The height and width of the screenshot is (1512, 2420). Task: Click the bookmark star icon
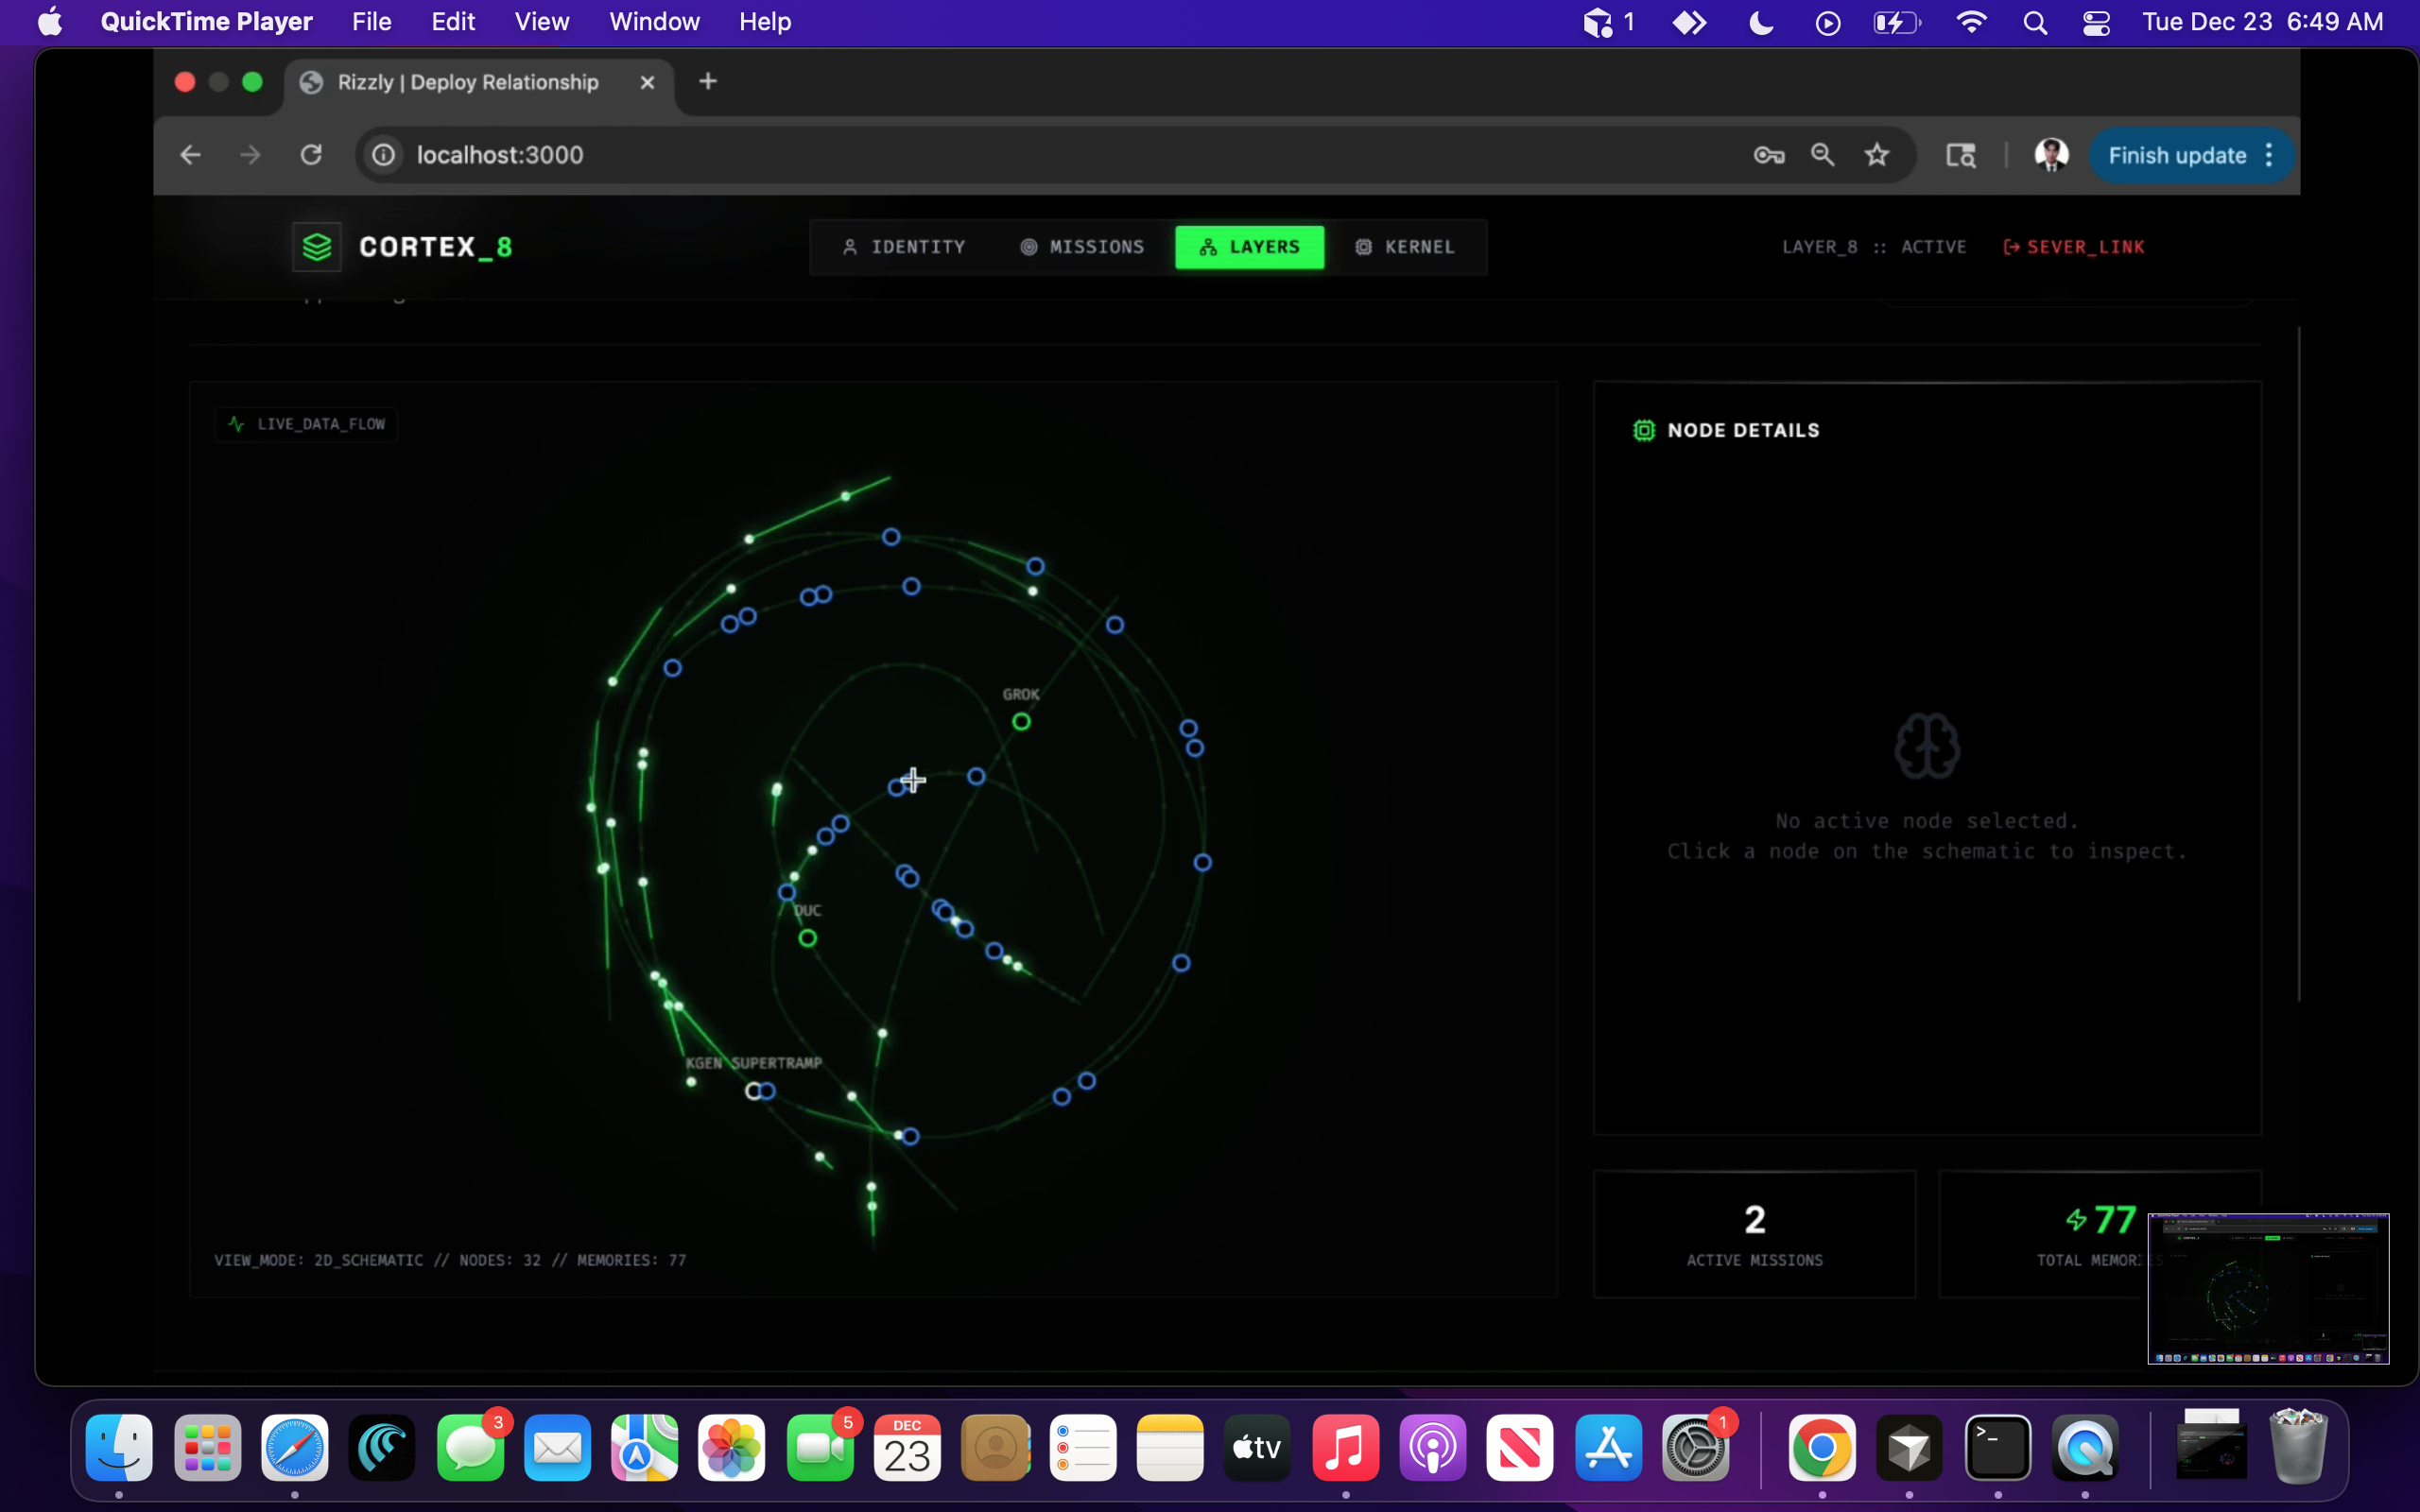tap(1876, 155)
